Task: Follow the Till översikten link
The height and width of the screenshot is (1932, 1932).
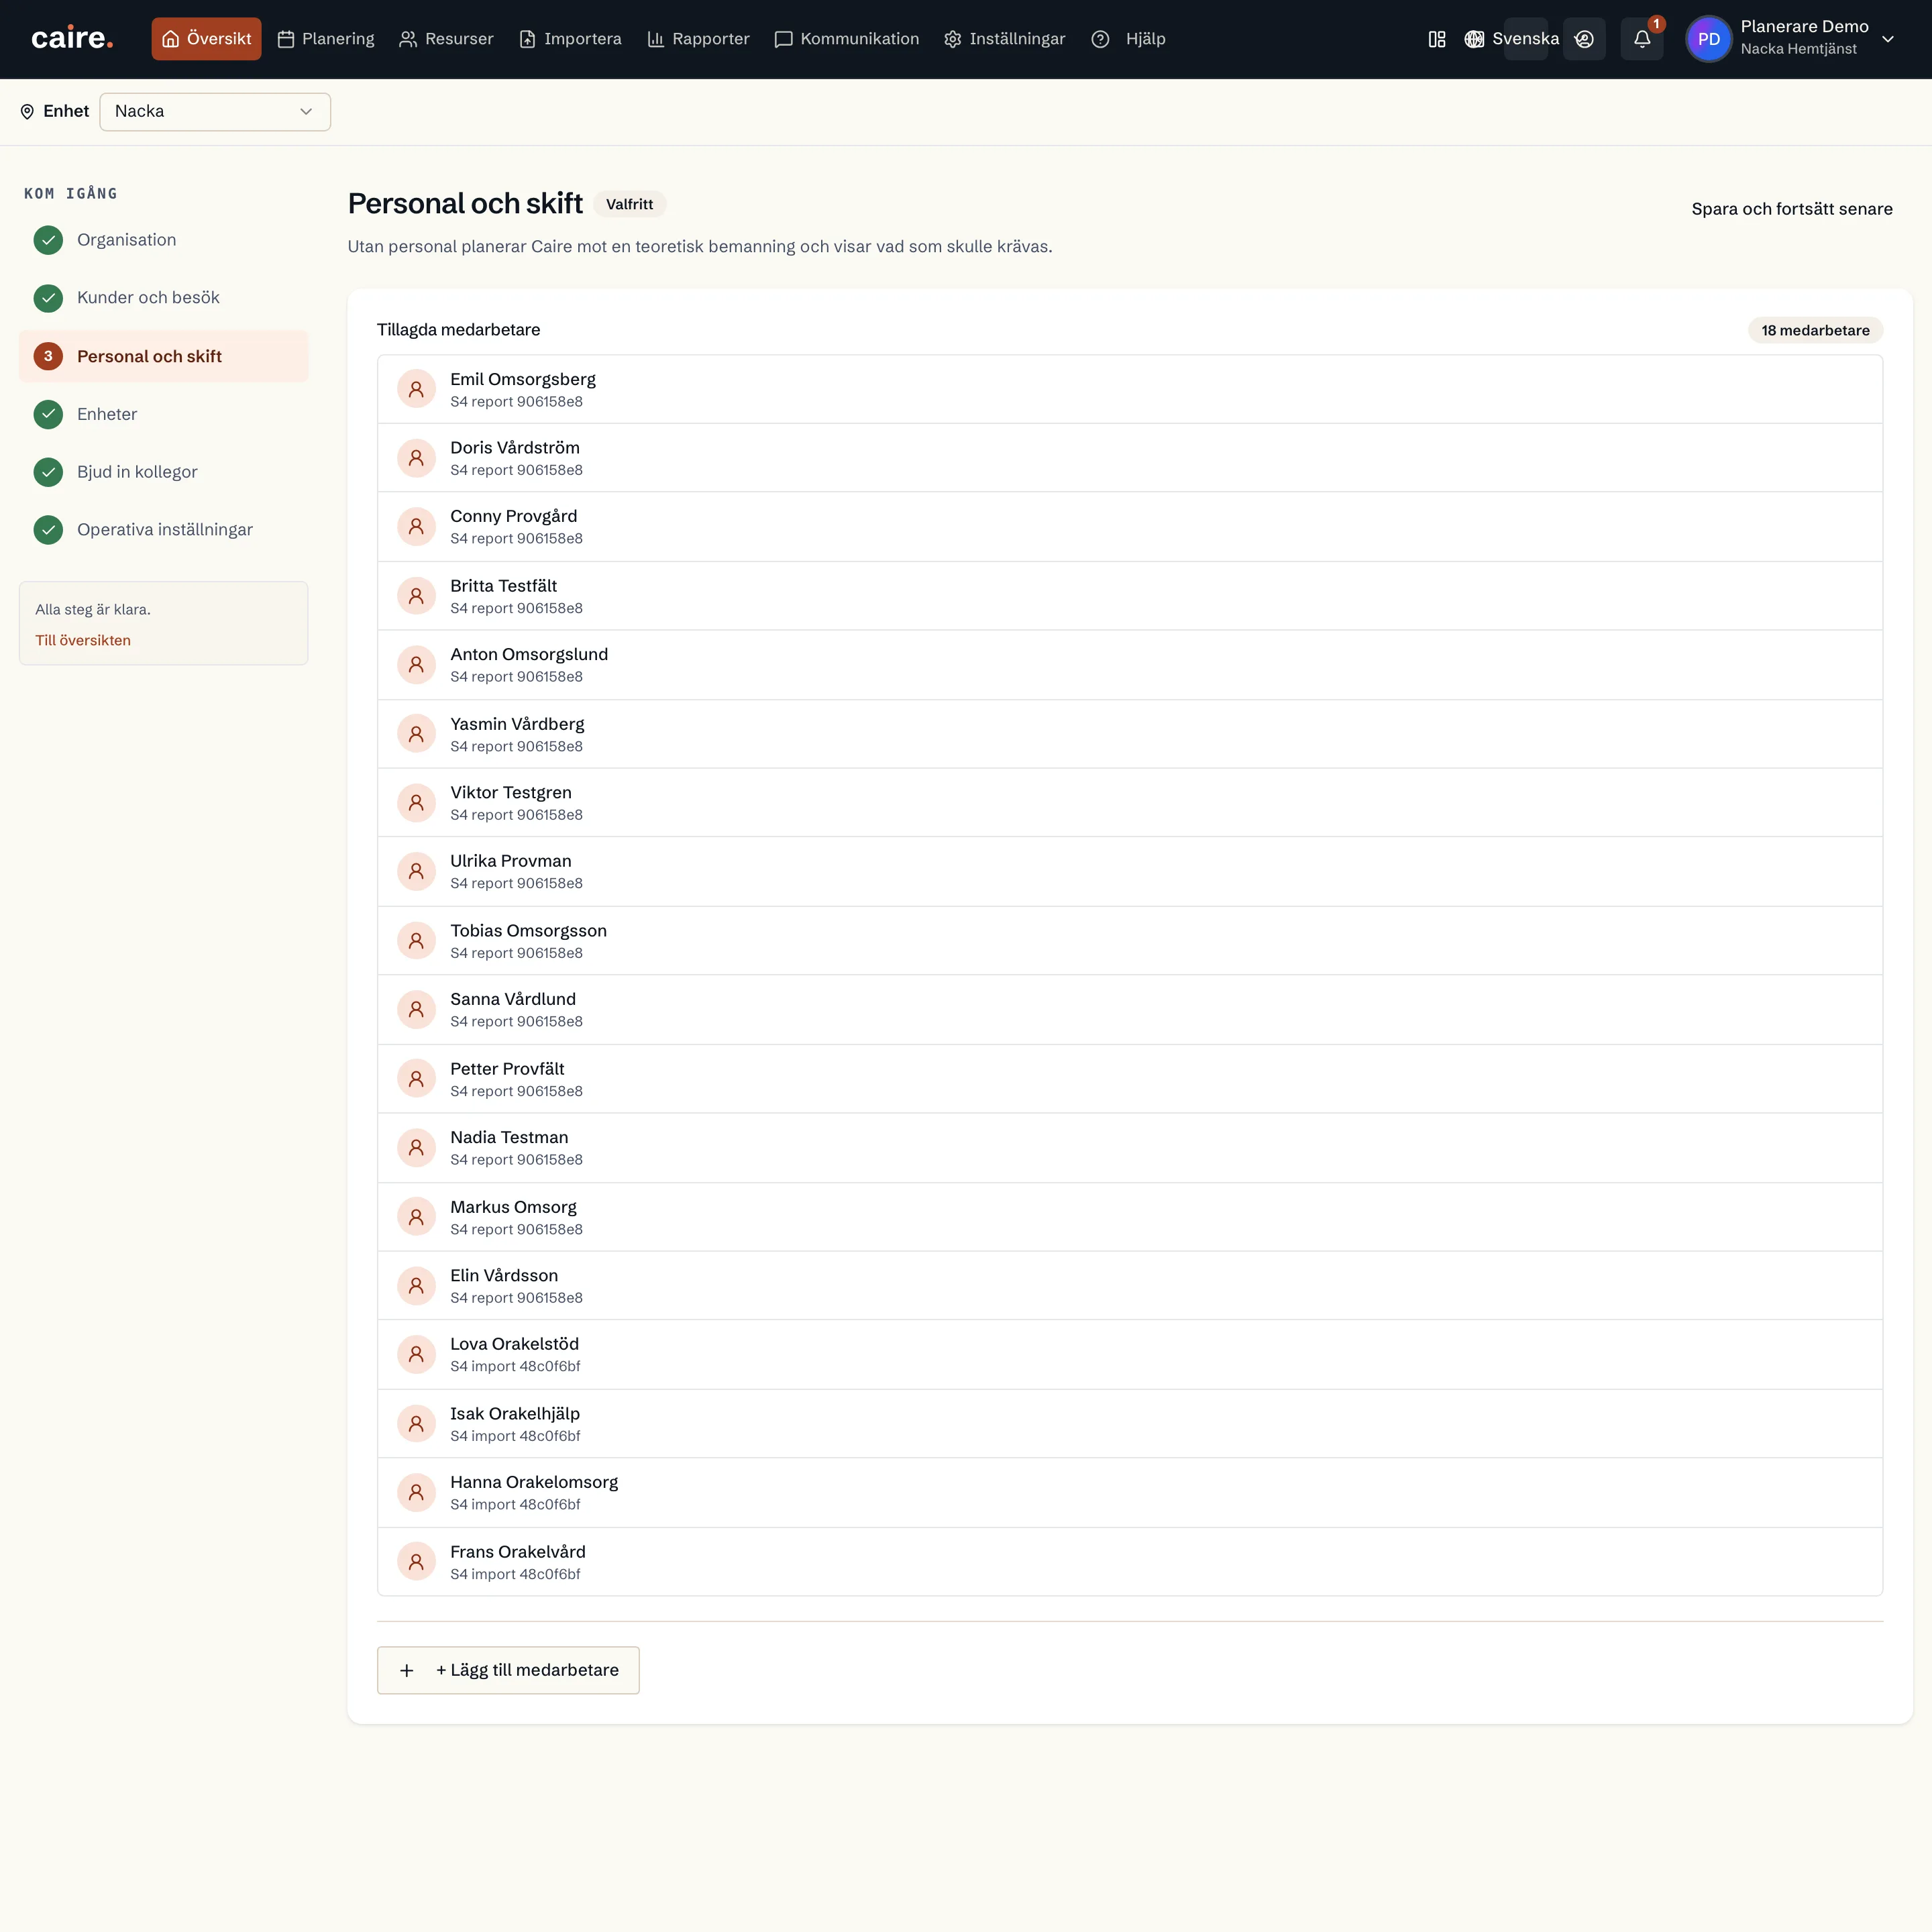Action: coord(83,640)
